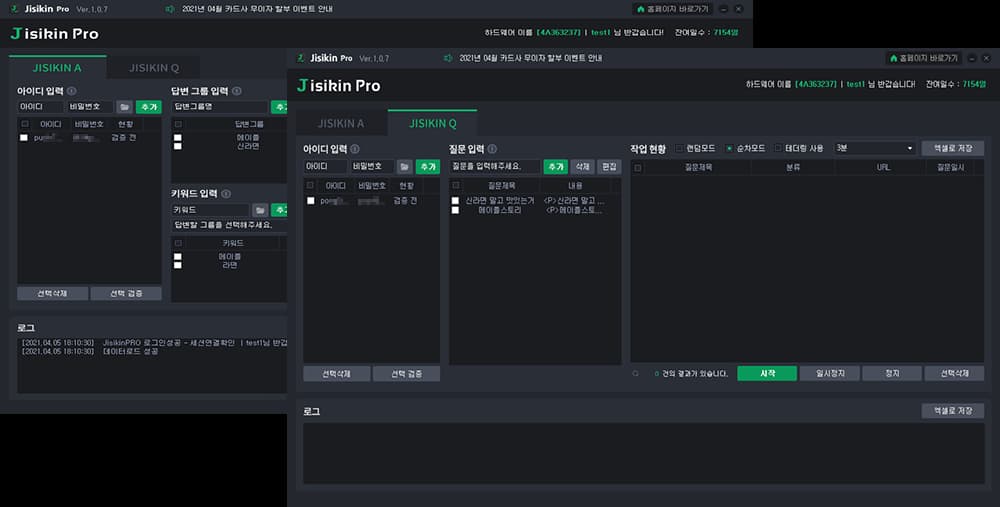The image size is (1000, 507).
Task: Click 질문제목 header in work status table
Action: [698, 168]
